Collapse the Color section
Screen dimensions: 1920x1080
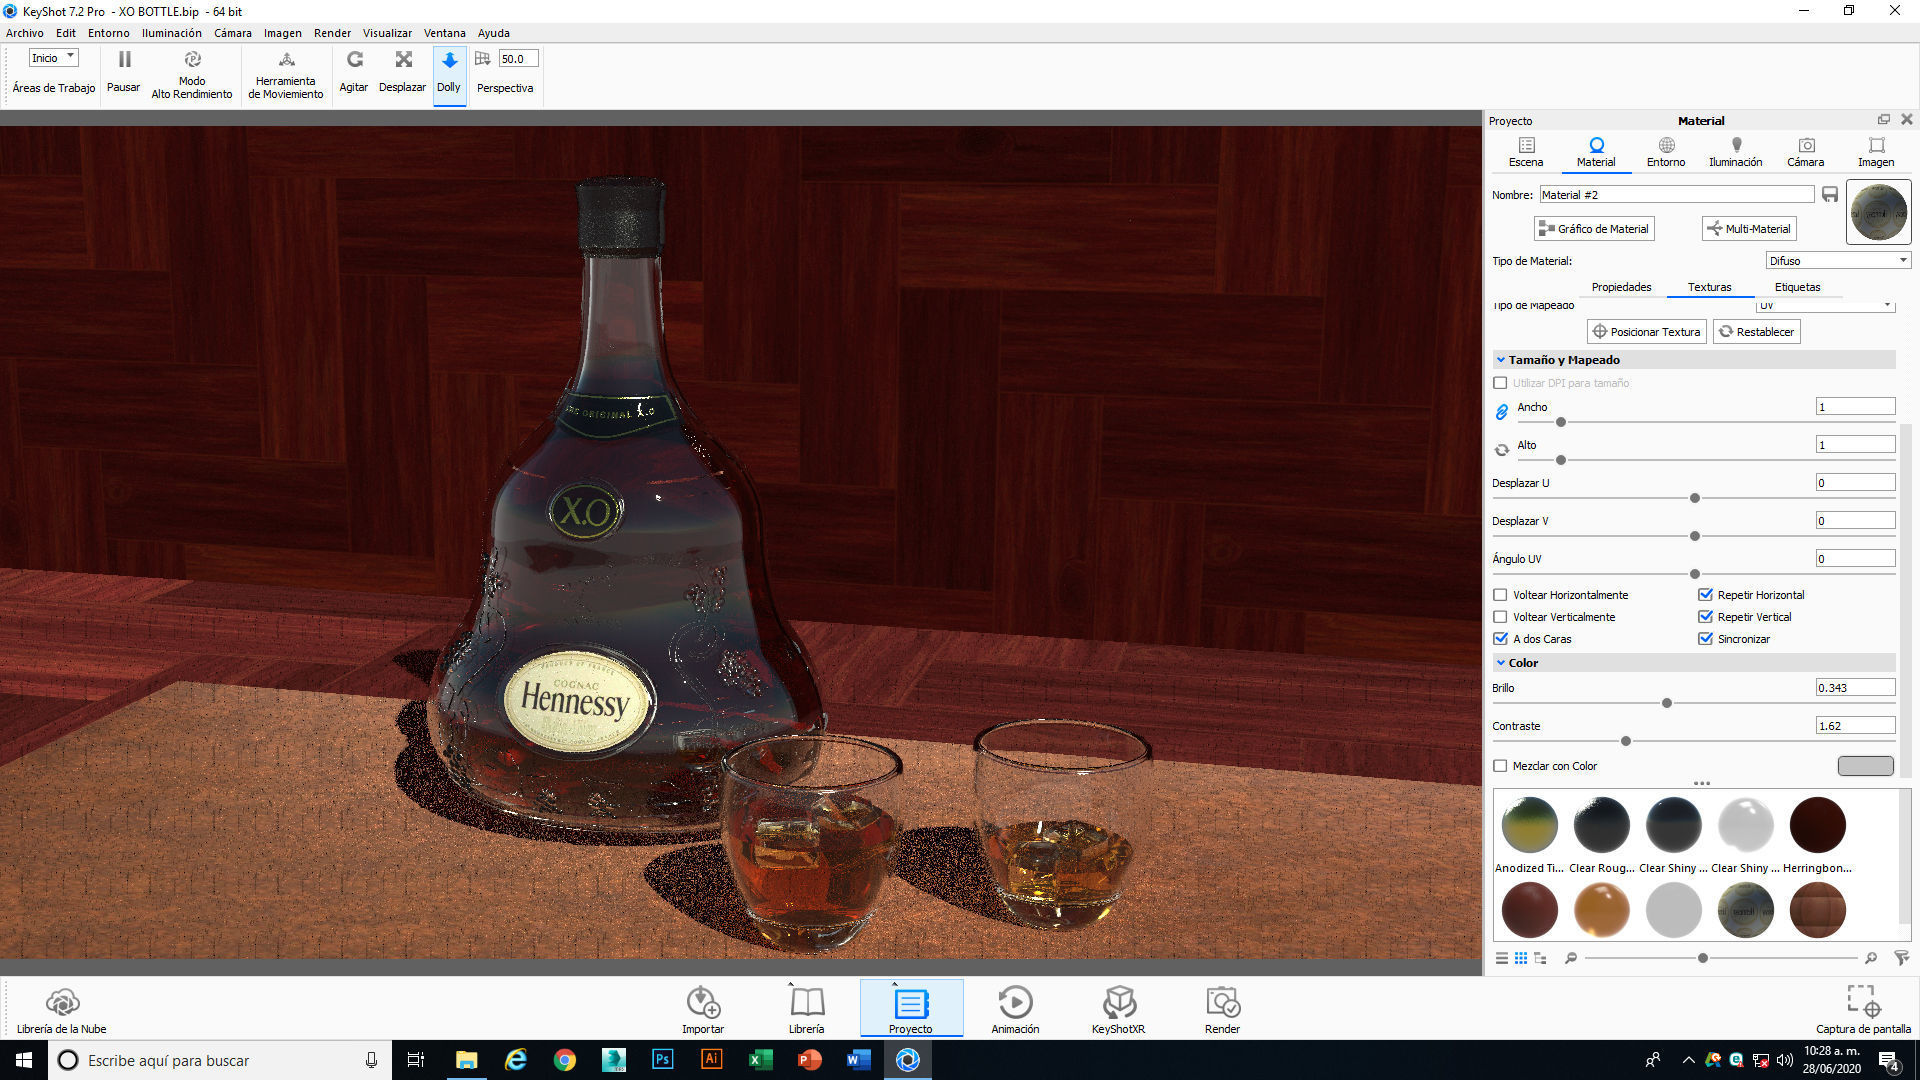tap(1501, 663)
